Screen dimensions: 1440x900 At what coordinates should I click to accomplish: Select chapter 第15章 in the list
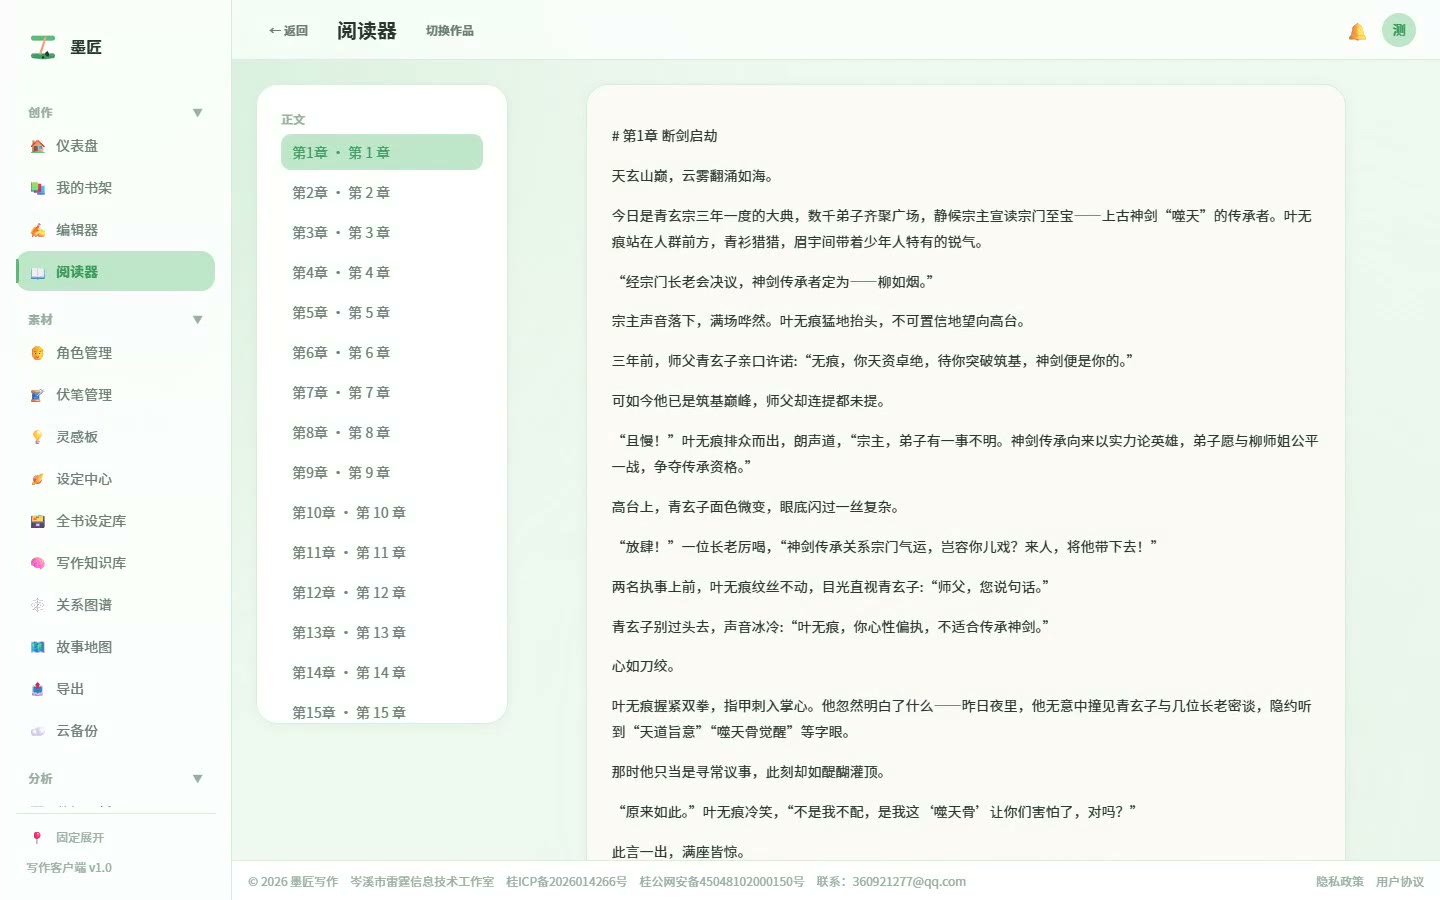382,711
